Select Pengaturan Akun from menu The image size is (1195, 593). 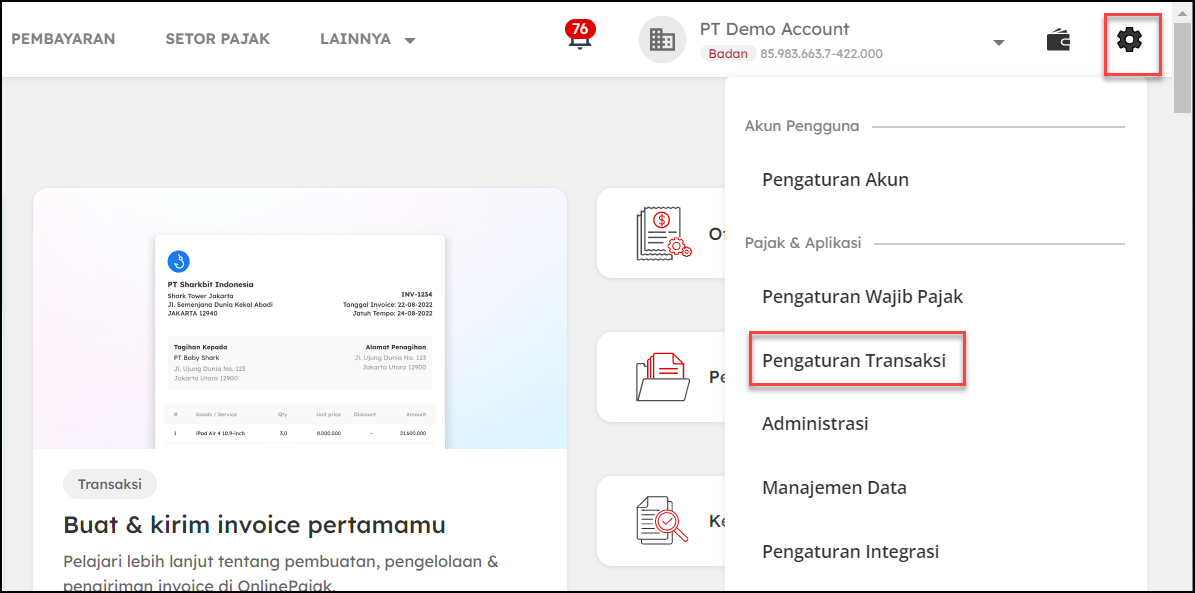835,180
